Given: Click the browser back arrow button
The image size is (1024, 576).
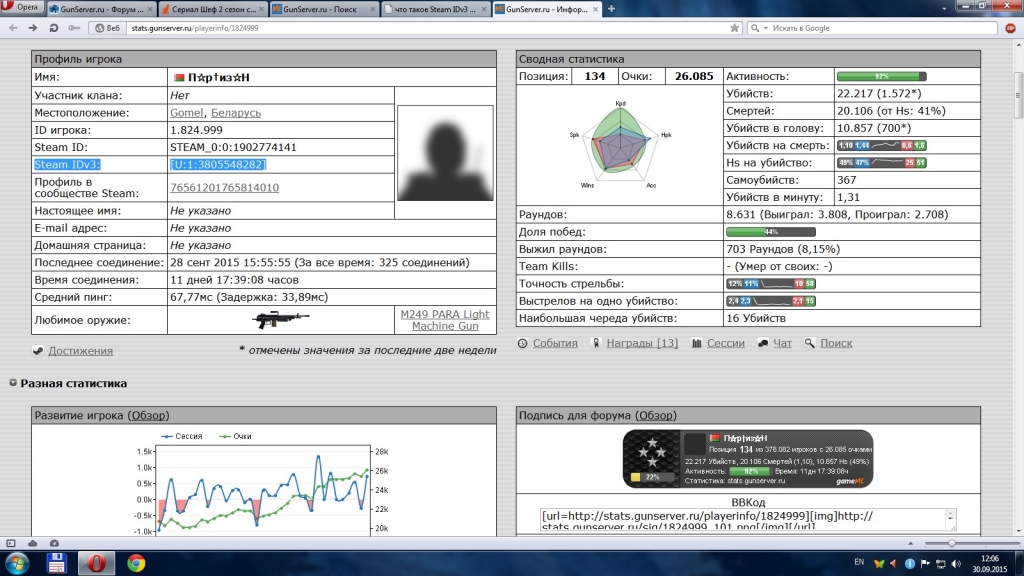Looking at the screenshot, I should 12,28.
